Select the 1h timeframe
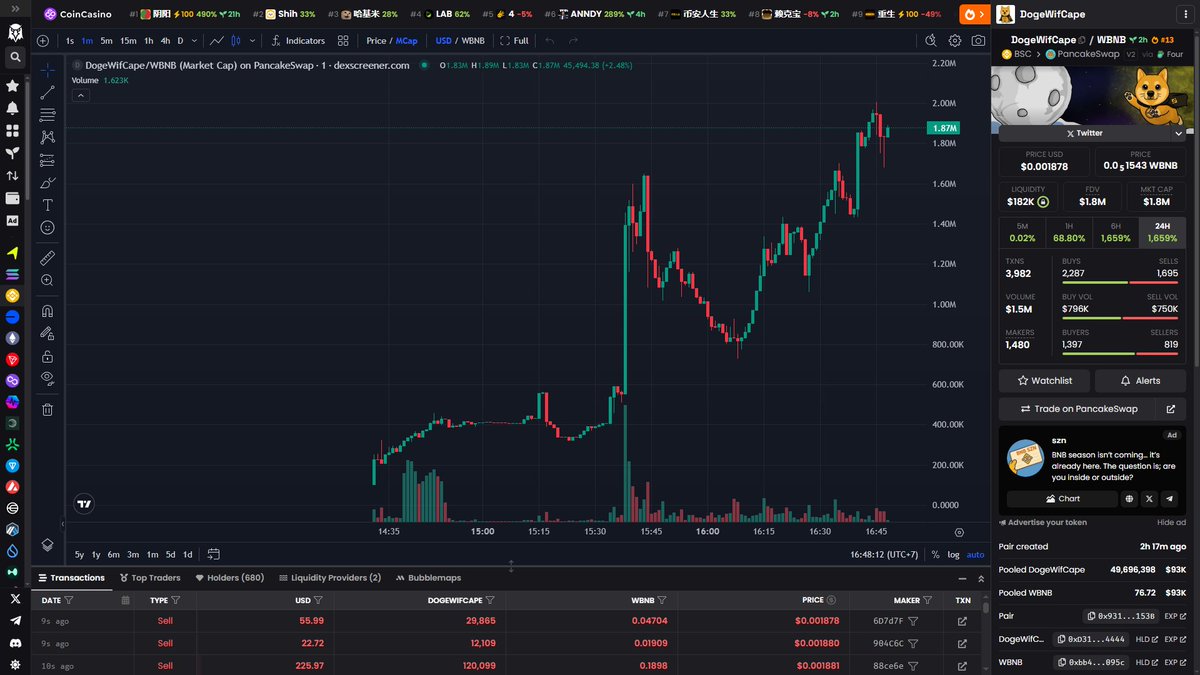Image resolution: width=1200 pixels, height=675 pixels. (149, 41)
